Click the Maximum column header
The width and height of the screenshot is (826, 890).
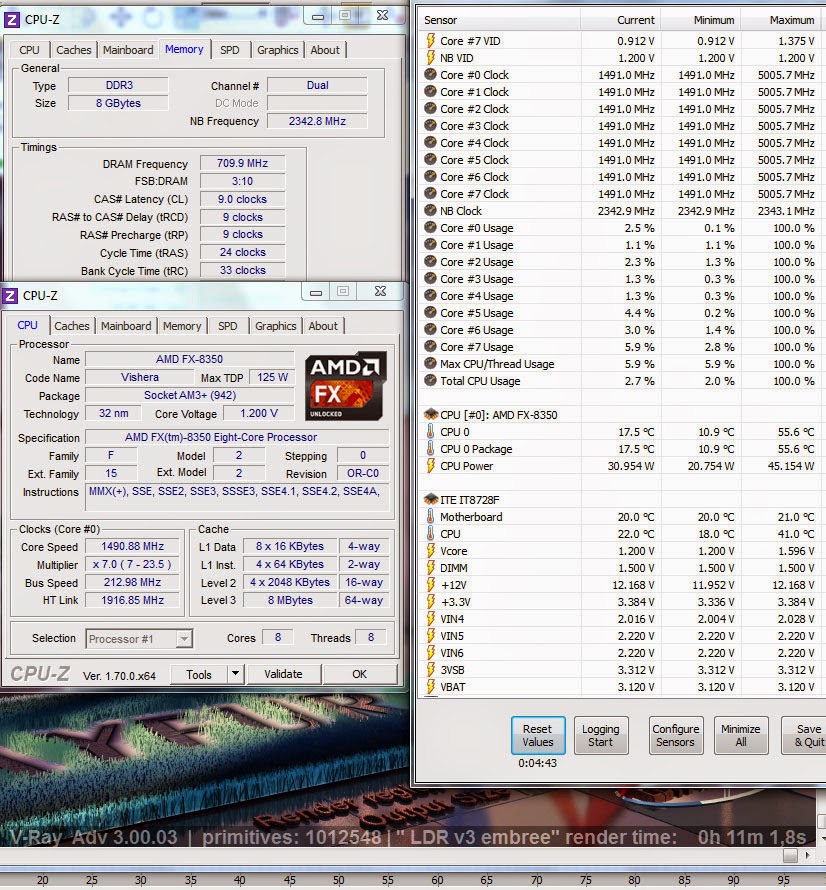pos(783,20)
